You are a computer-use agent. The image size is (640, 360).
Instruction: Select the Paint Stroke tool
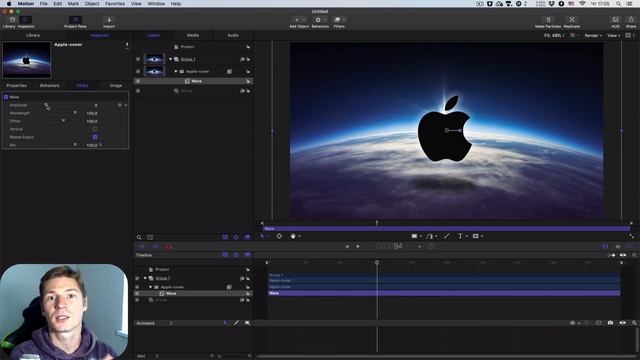pyautogui.click(x=447, y=236)
